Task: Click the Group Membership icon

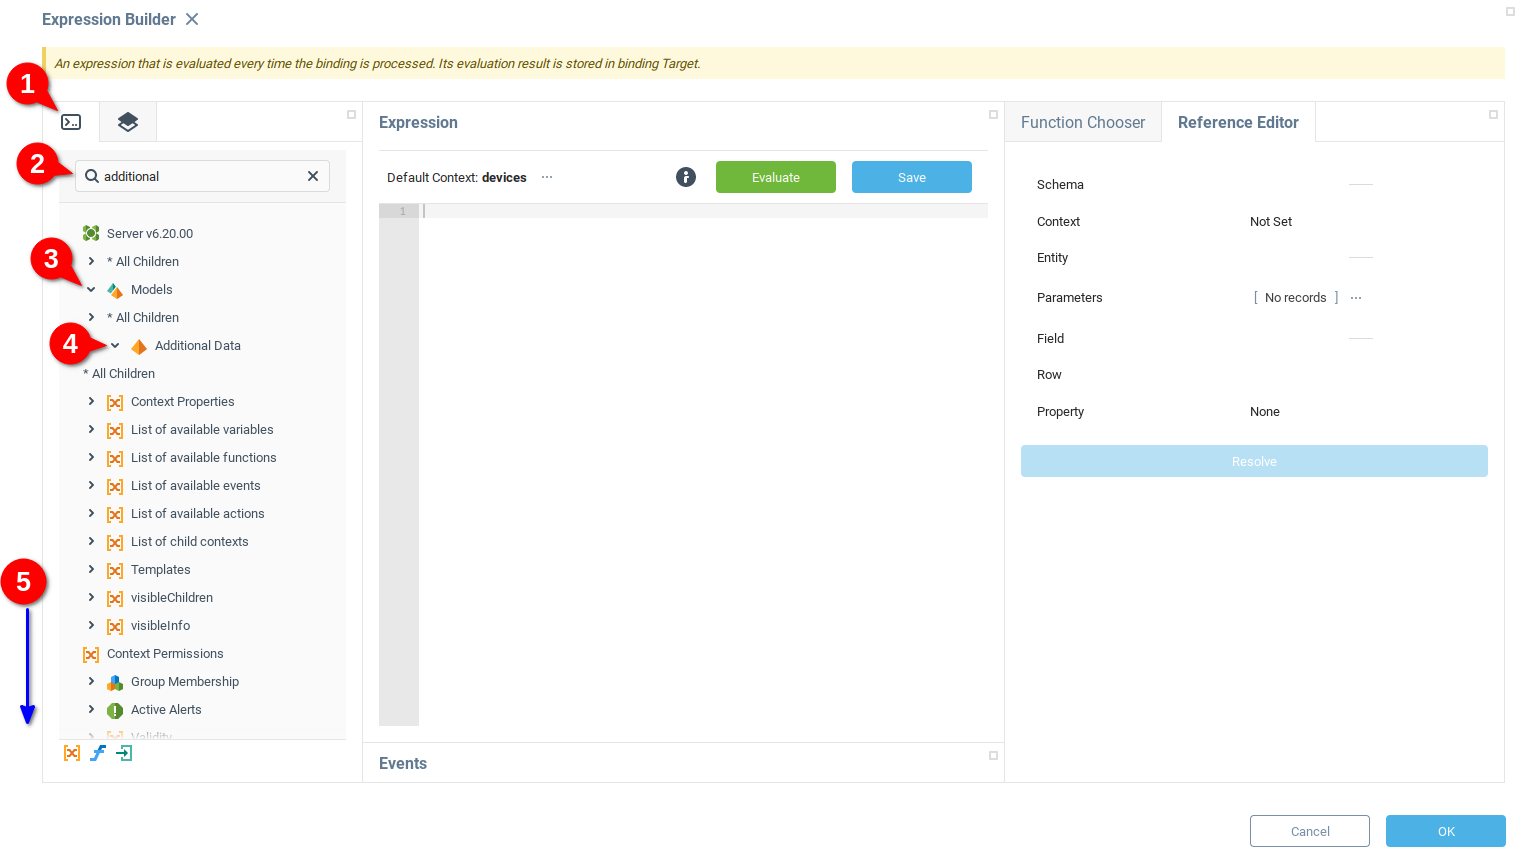Action: (x=115, y=682)
